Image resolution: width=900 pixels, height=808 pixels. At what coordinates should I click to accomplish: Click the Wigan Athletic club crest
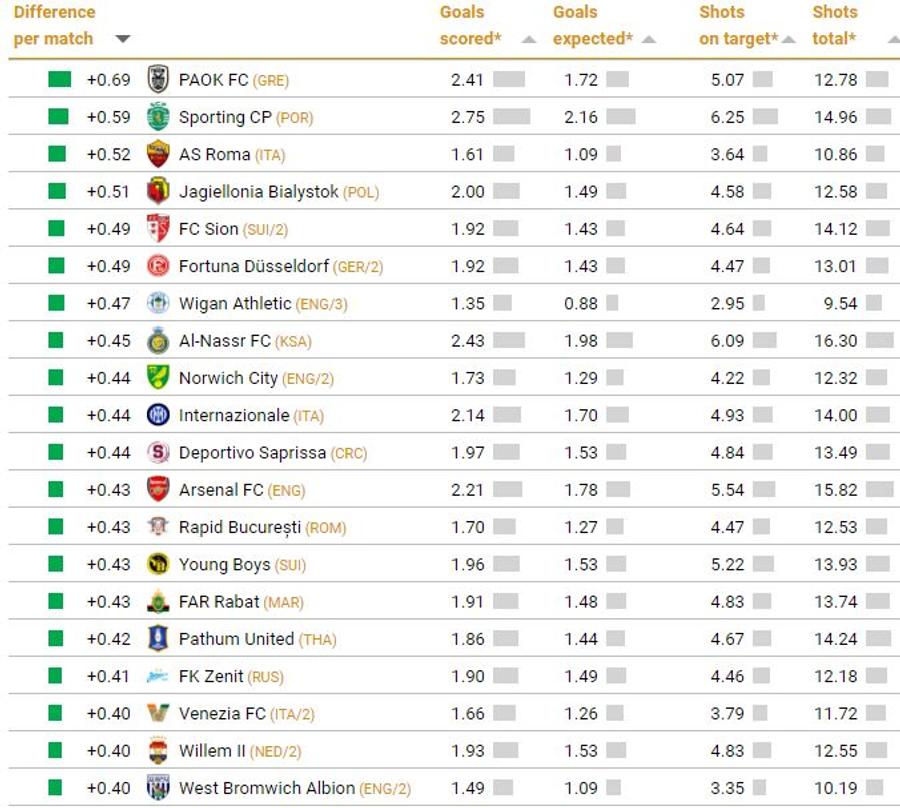click(158, 303)
